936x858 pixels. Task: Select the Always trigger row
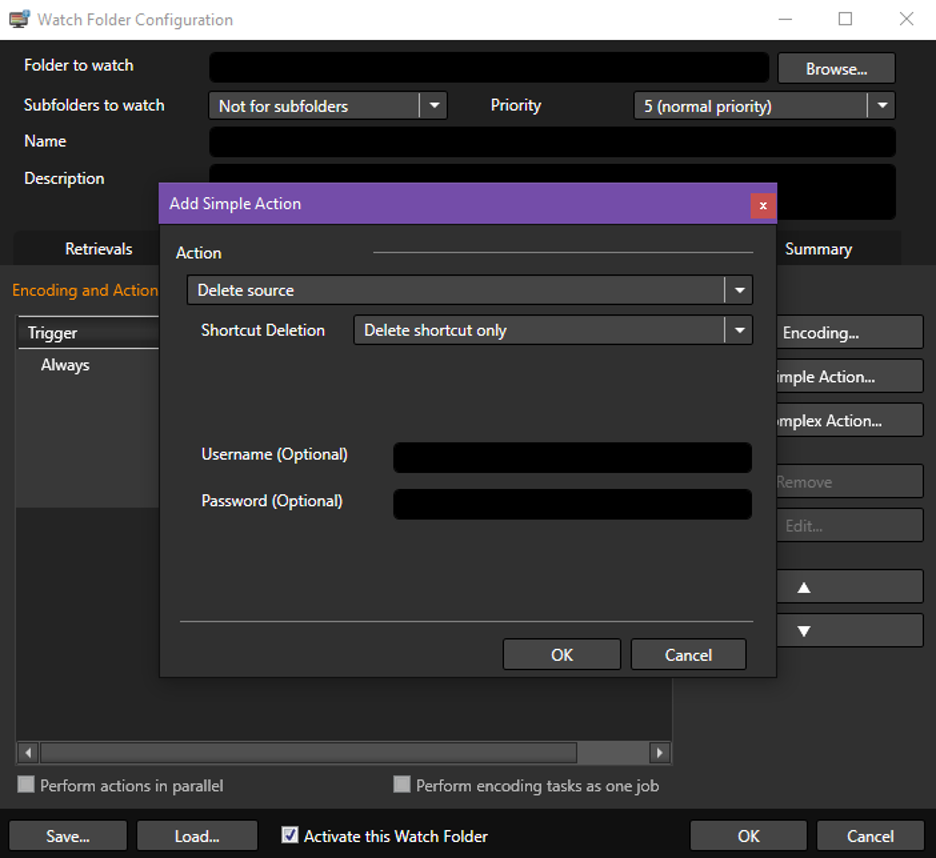tap(88, 365)
